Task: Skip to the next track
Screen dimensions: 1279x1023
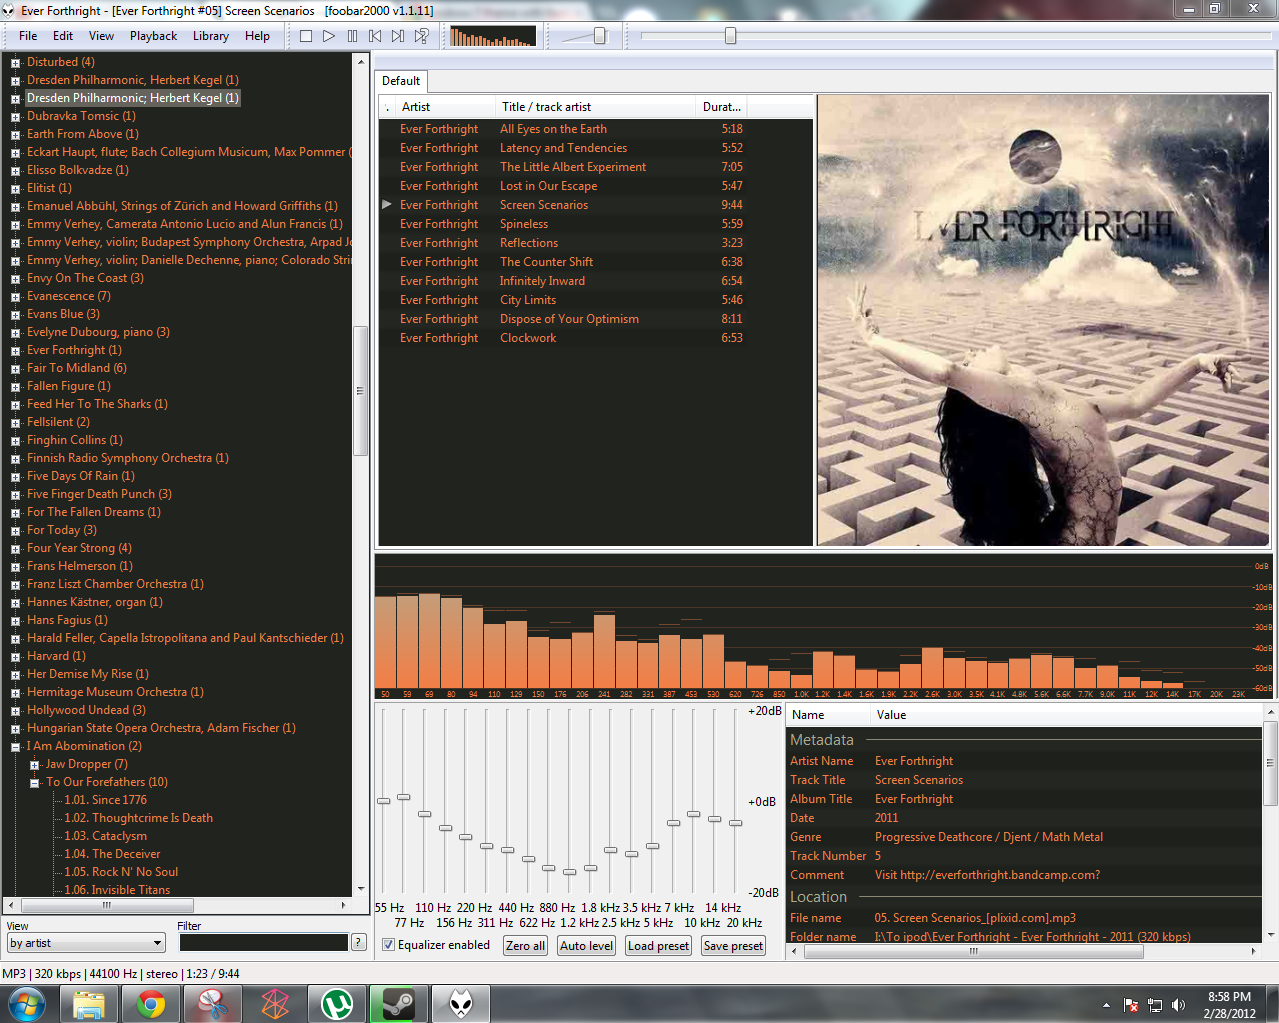Action: point(398,36)
